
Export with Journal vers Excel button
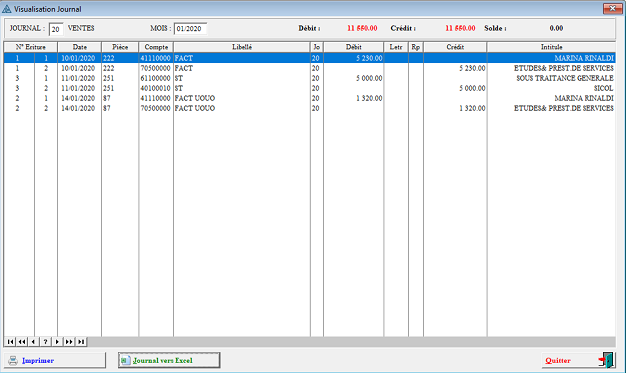(169, 360)
